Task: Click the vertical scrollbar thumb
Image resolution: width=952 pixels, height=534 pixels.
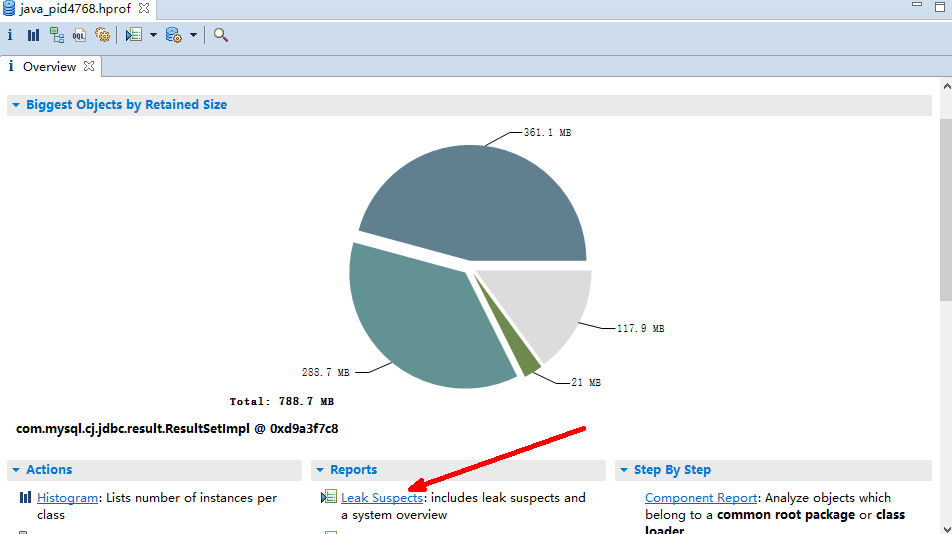Action: pyautogui.click(x=946, y=209)
